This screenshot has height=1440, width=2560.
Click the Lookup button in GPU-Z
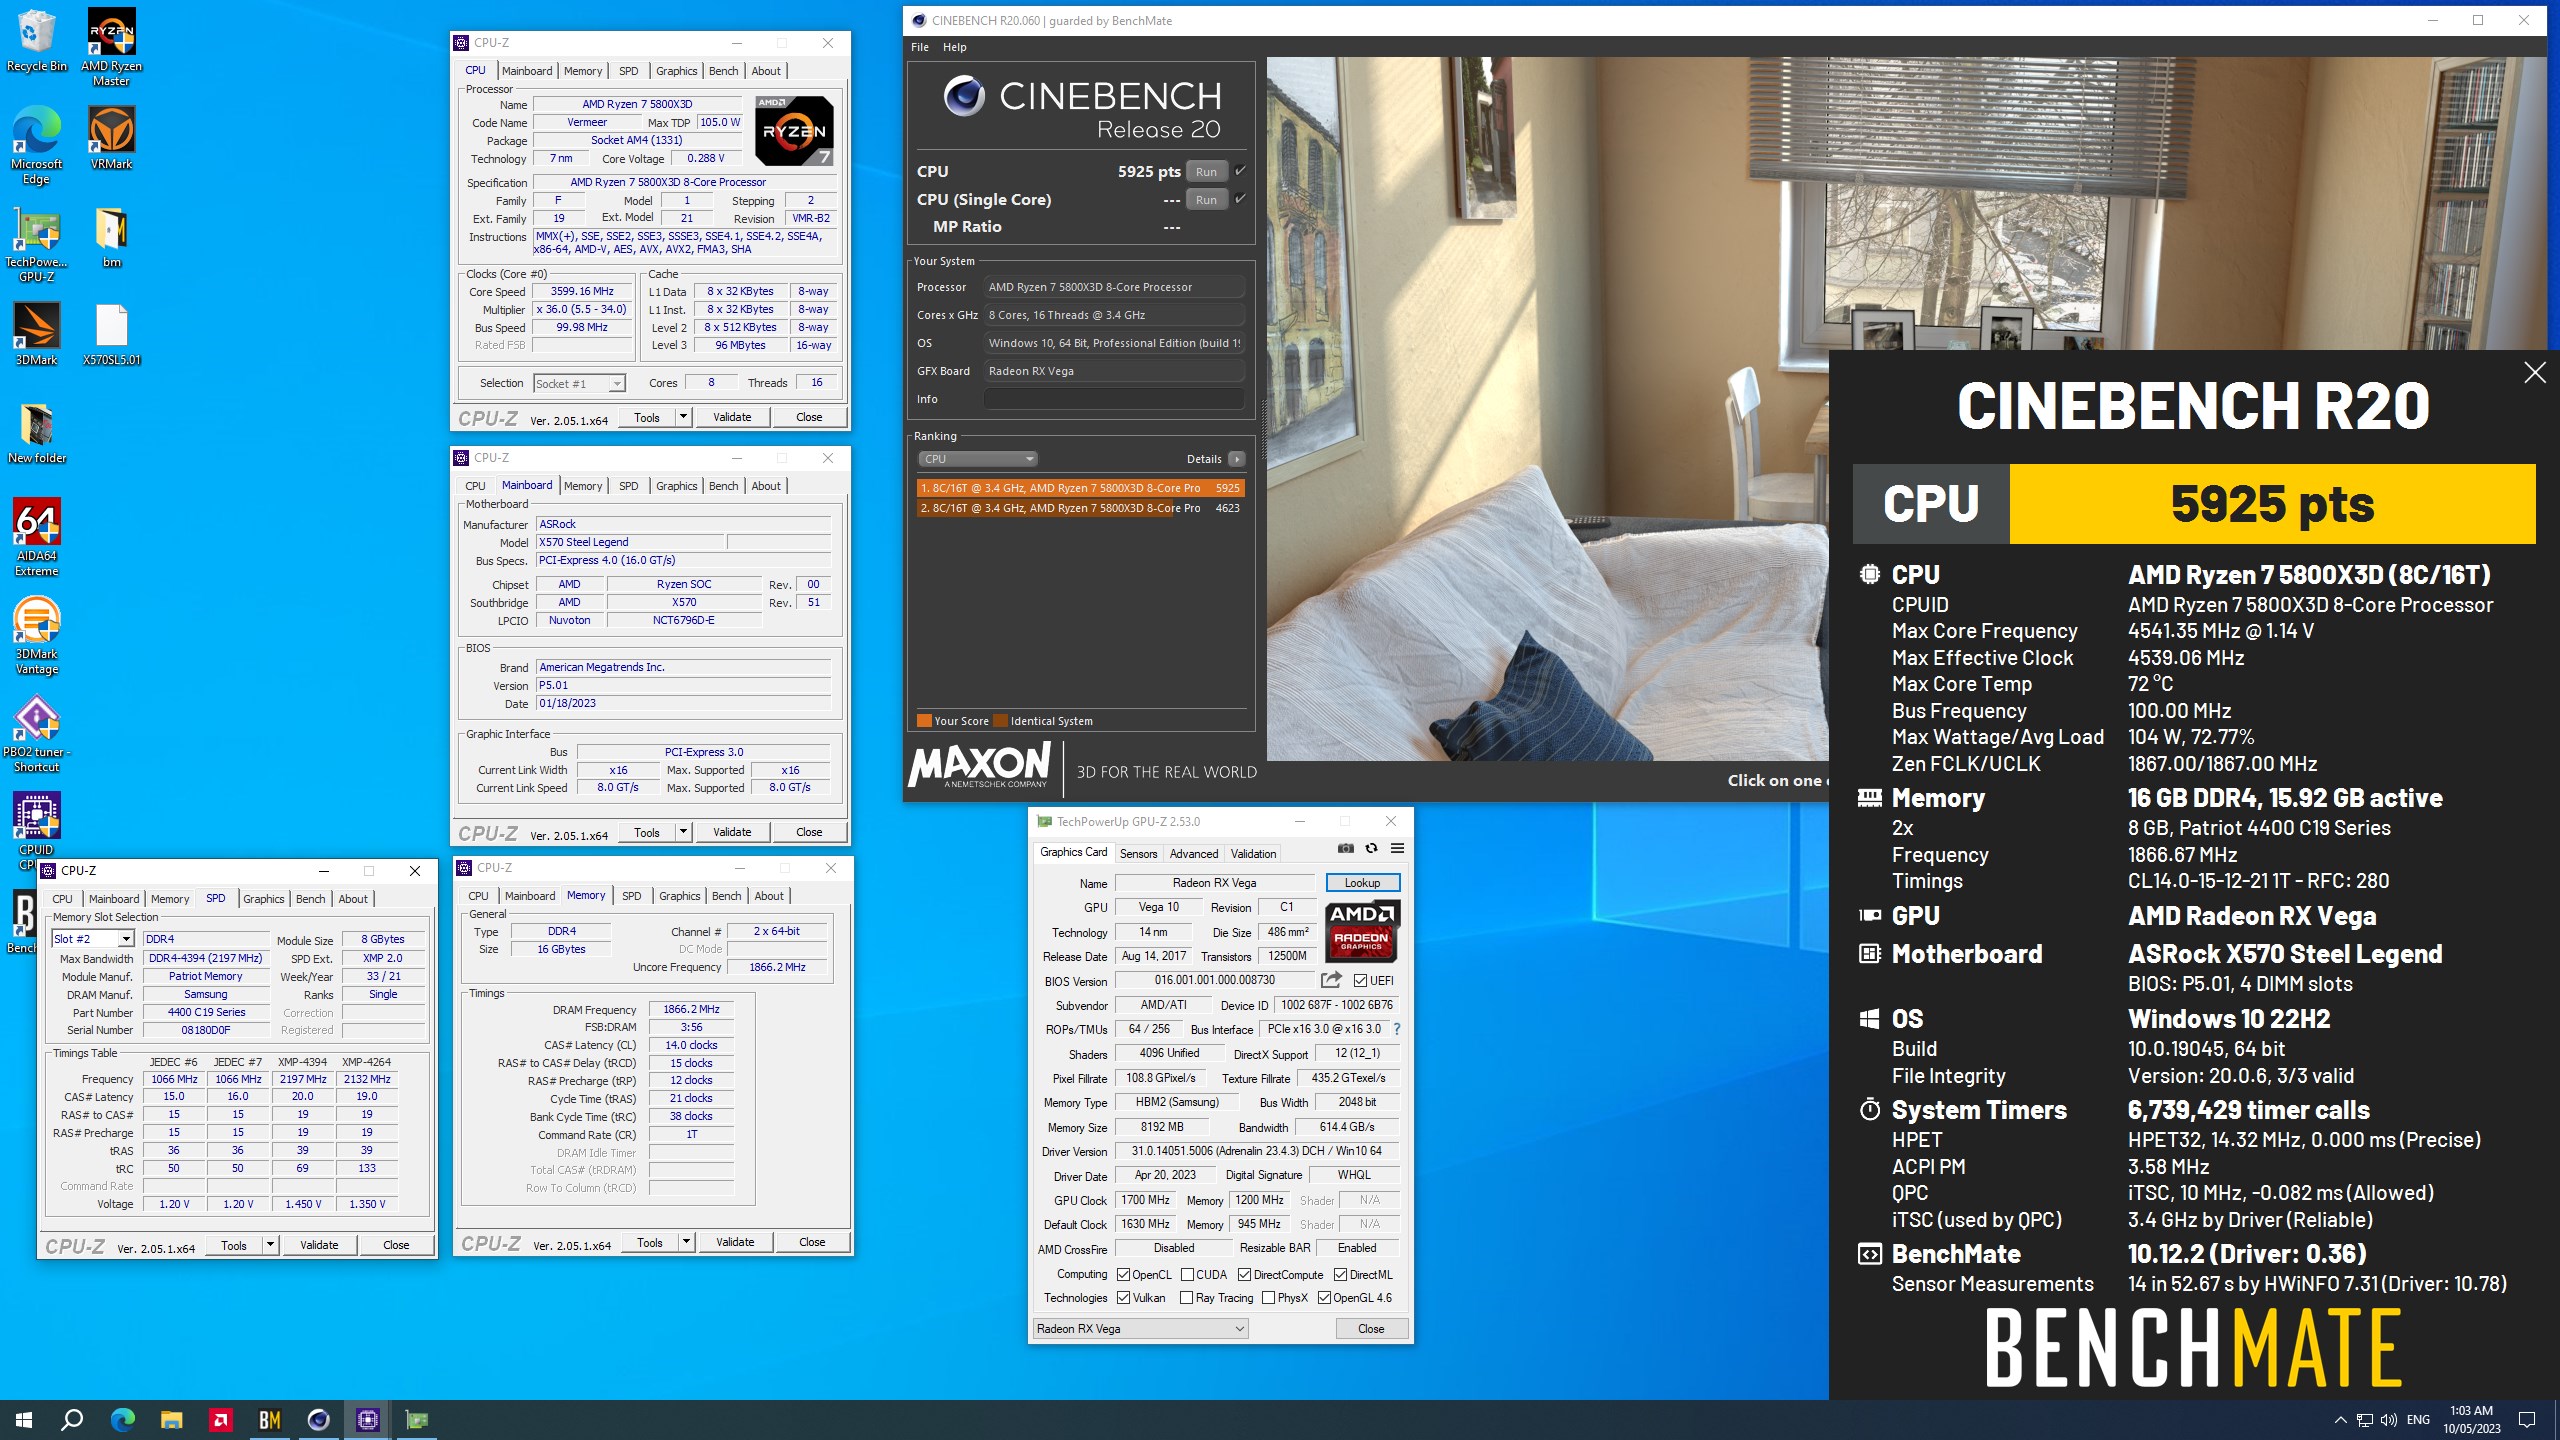click(x=1362, y=883)
